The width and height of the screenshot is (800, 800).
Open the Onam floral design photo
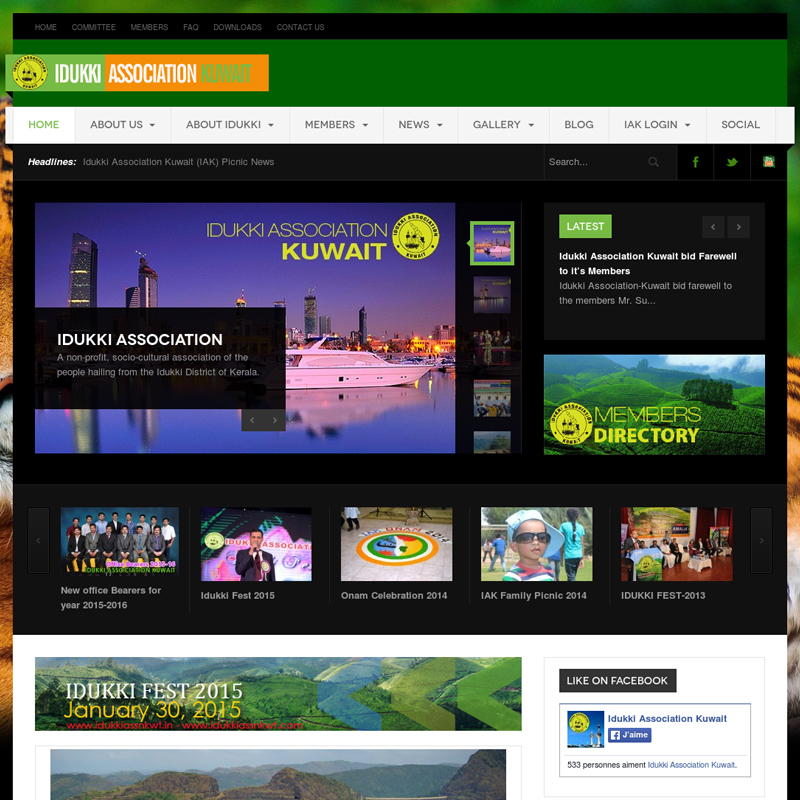396,544
